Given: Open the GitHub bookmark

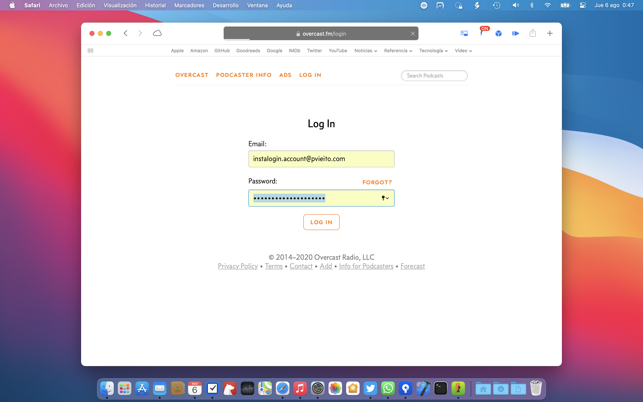Looking at the screenshot, I should click(x=222, y=50).
